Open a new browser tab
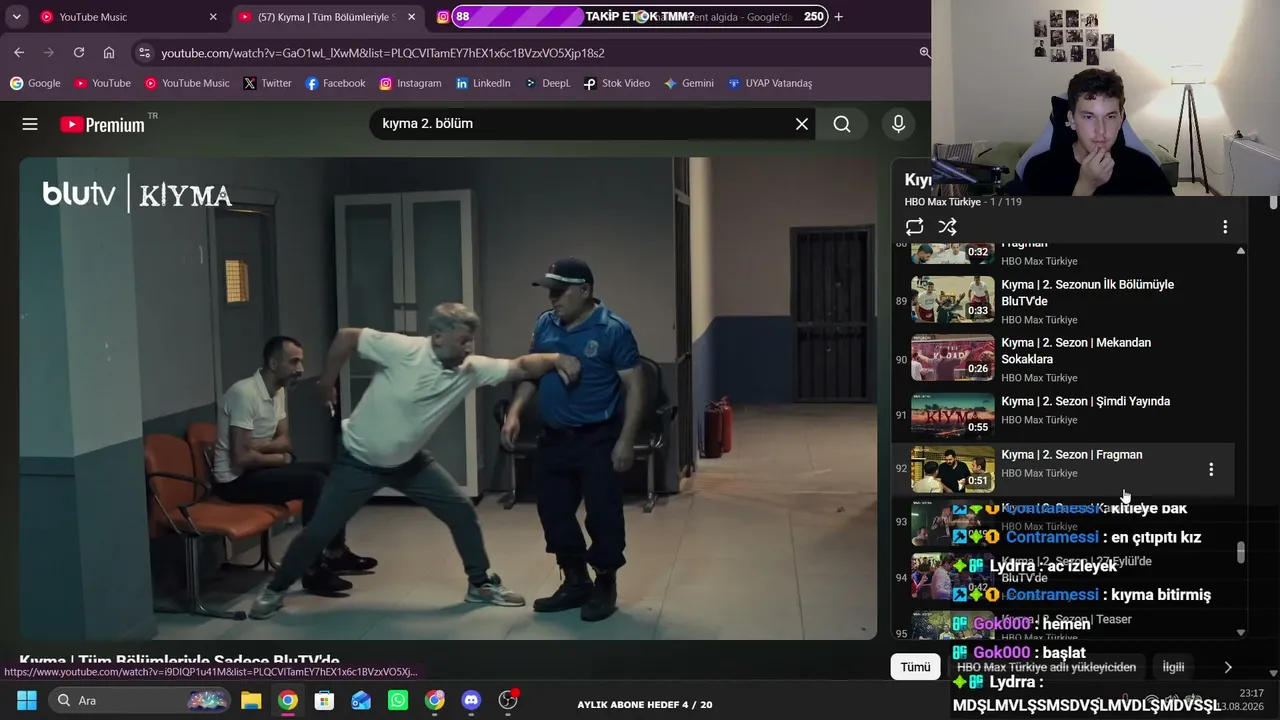Viewport: 1280px width, 720px height. point(838,17)
